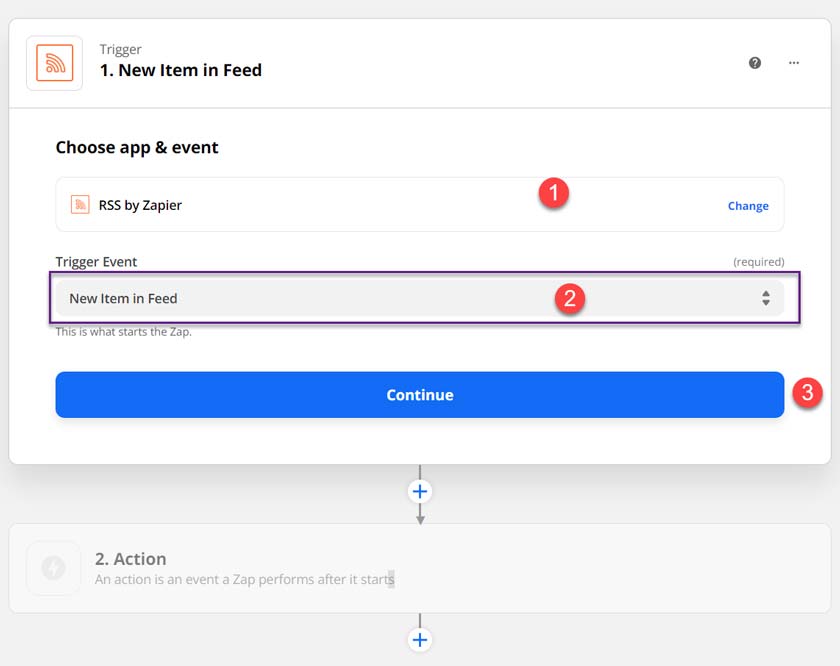Open the help question mark icon
Image resolution: width=840 pixels, height=666 pixels.
tap(755, 63)
